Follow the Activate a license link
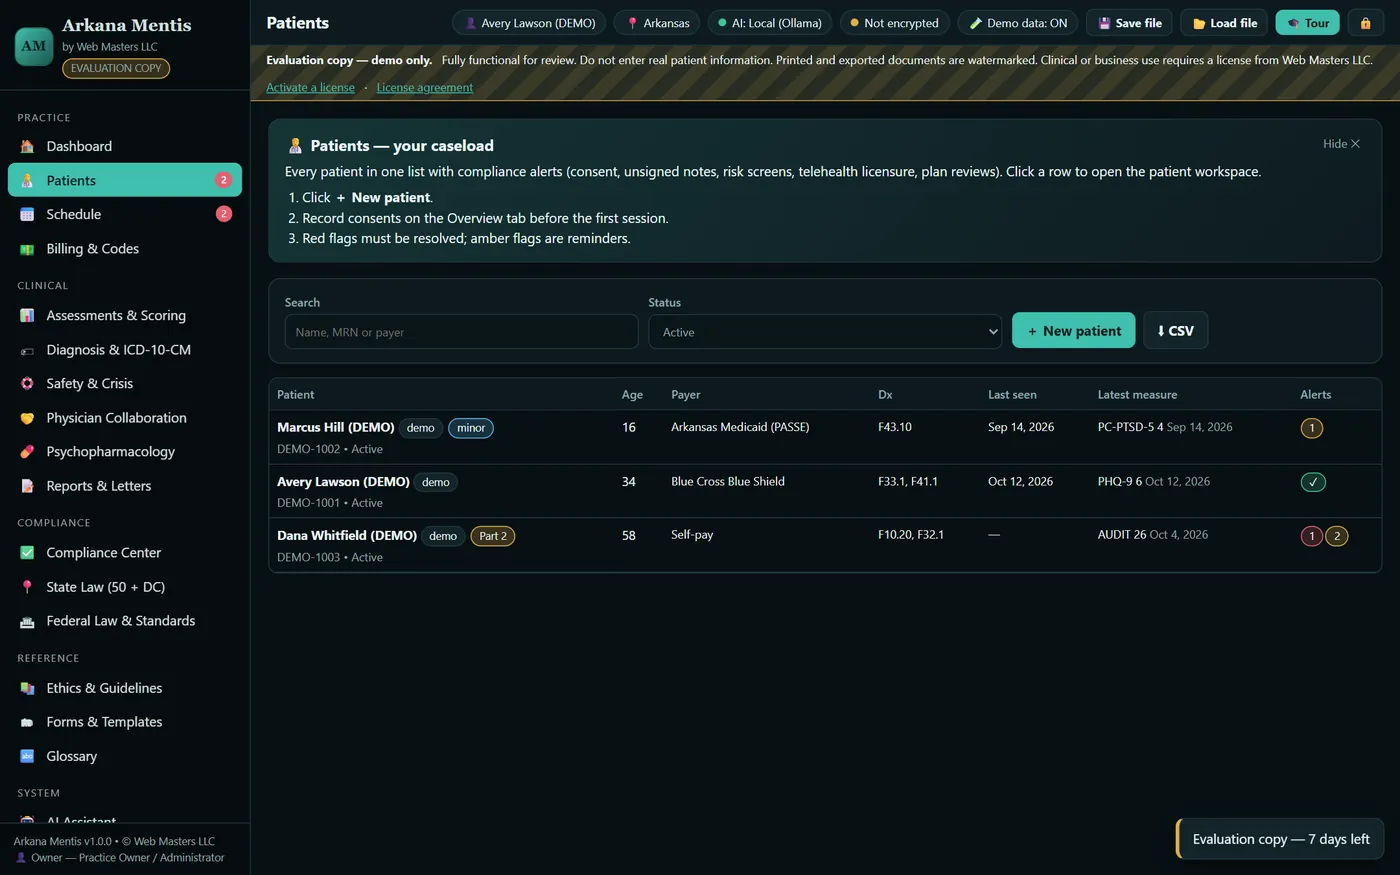This screenshot has width=1400, height=875. pos(310,87)
